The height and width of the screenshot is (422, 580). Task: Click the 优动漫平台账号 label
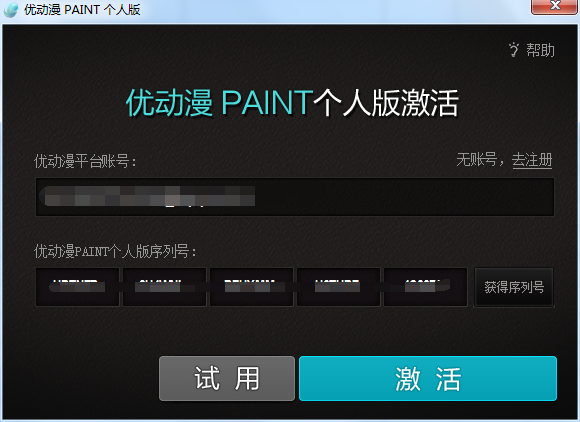tap(86, 162)
